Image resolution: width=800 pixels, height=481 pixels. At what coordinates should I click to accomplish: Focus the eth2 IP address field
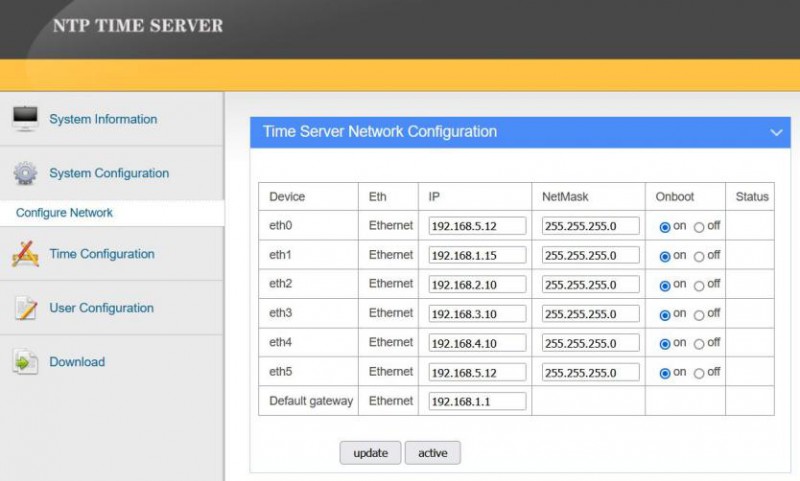click(477, 285)
